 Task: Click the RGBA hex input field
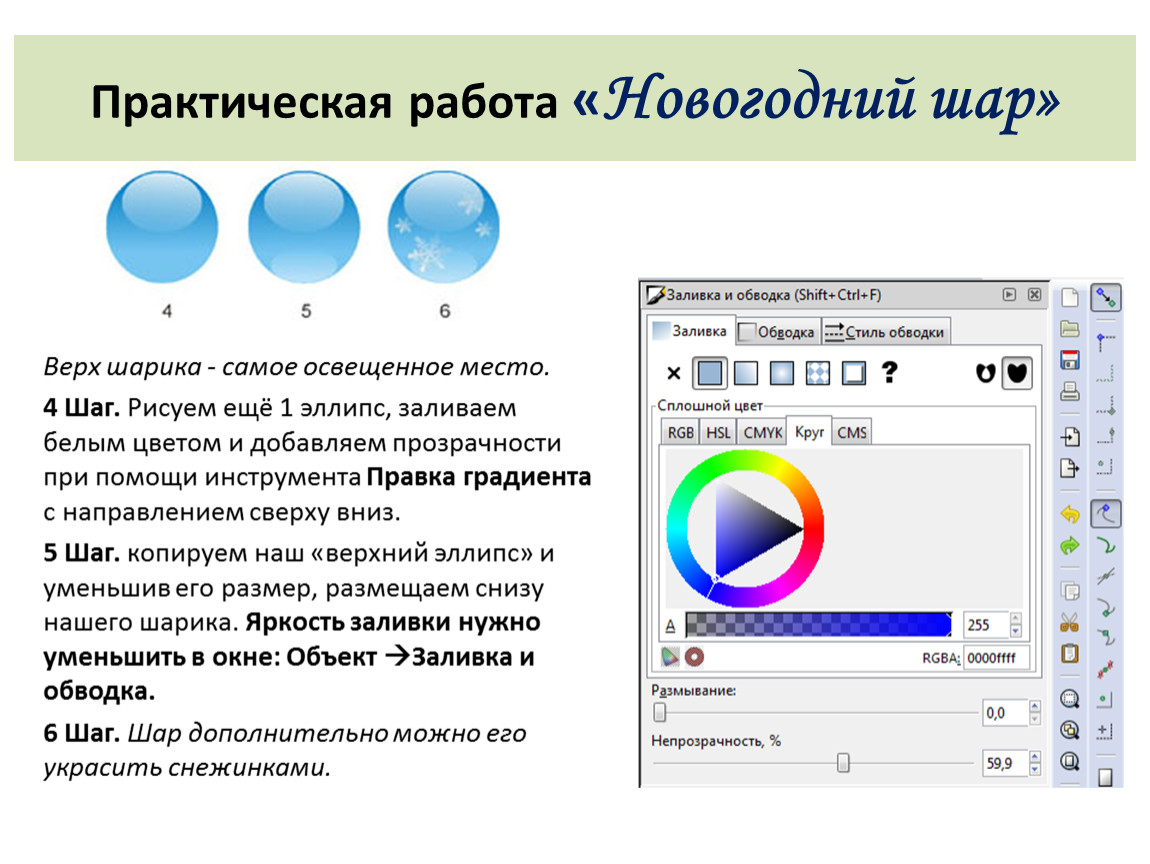[996, 658]
